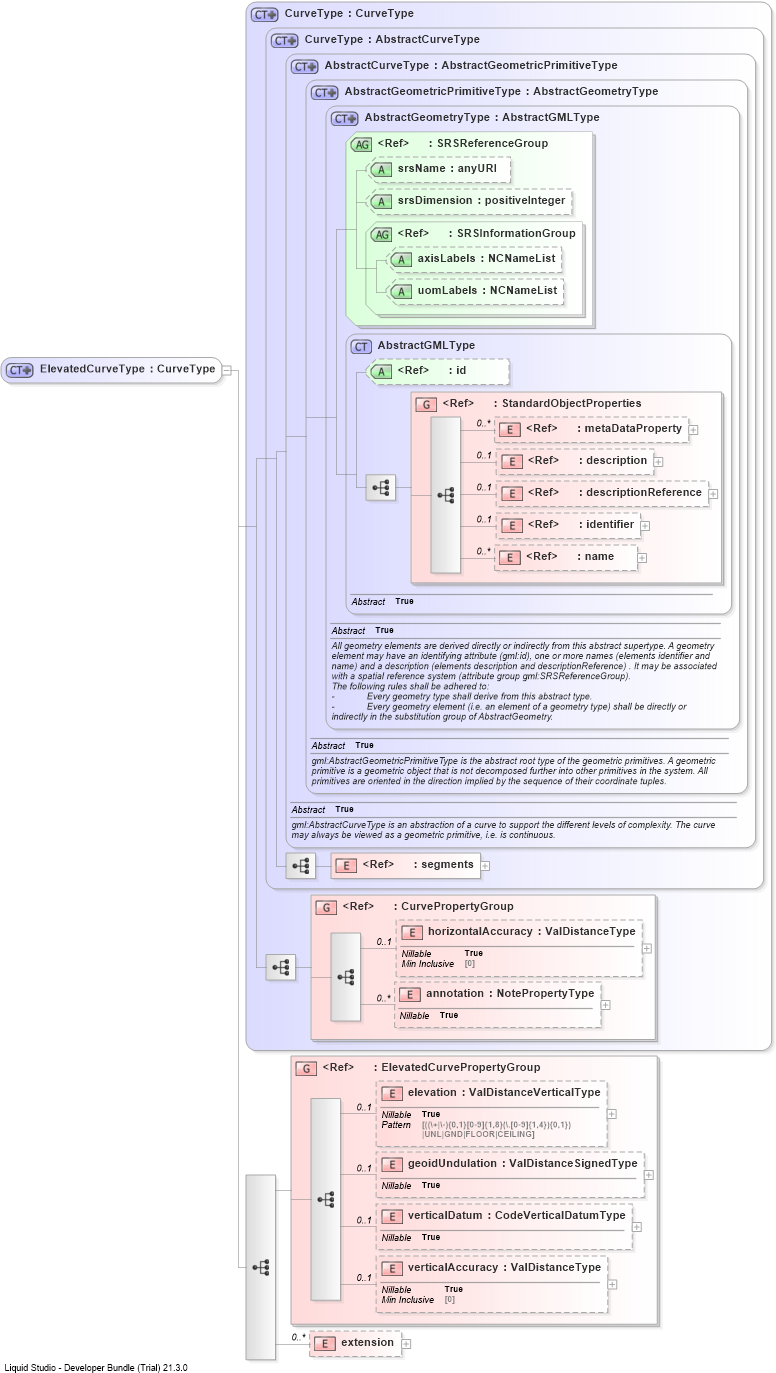Expand the verticalDatum element
The height and width of the screenshot is (1373, 776).
637,1226
